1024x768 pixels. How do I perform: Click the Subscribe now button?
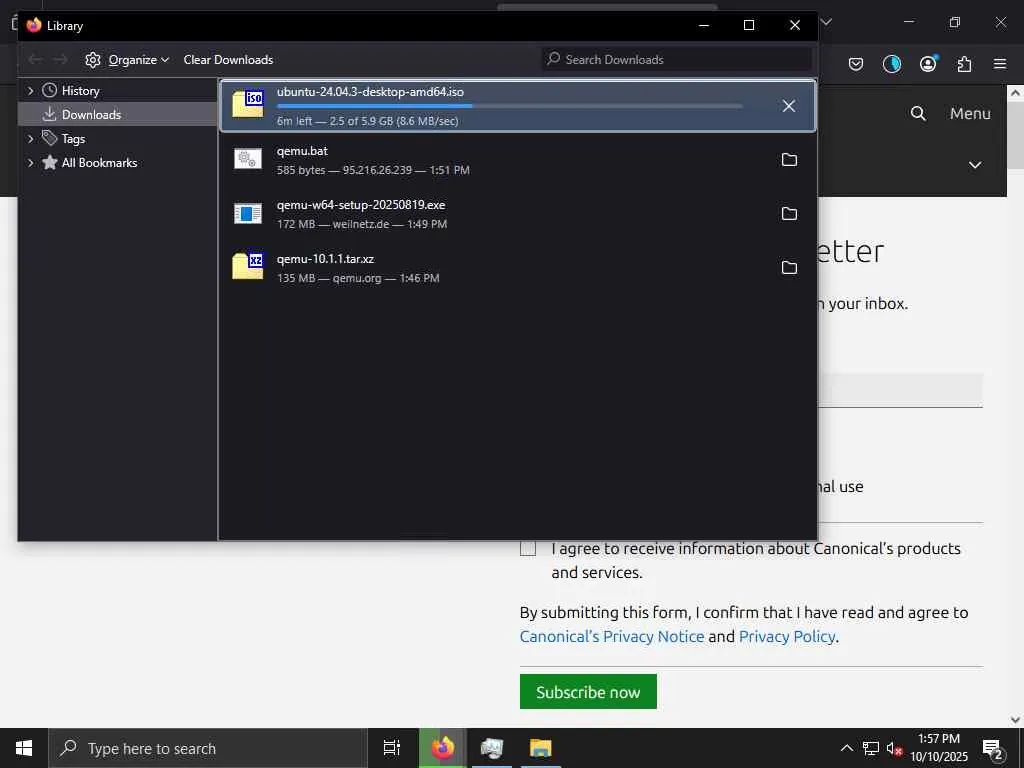pos(588,692)
